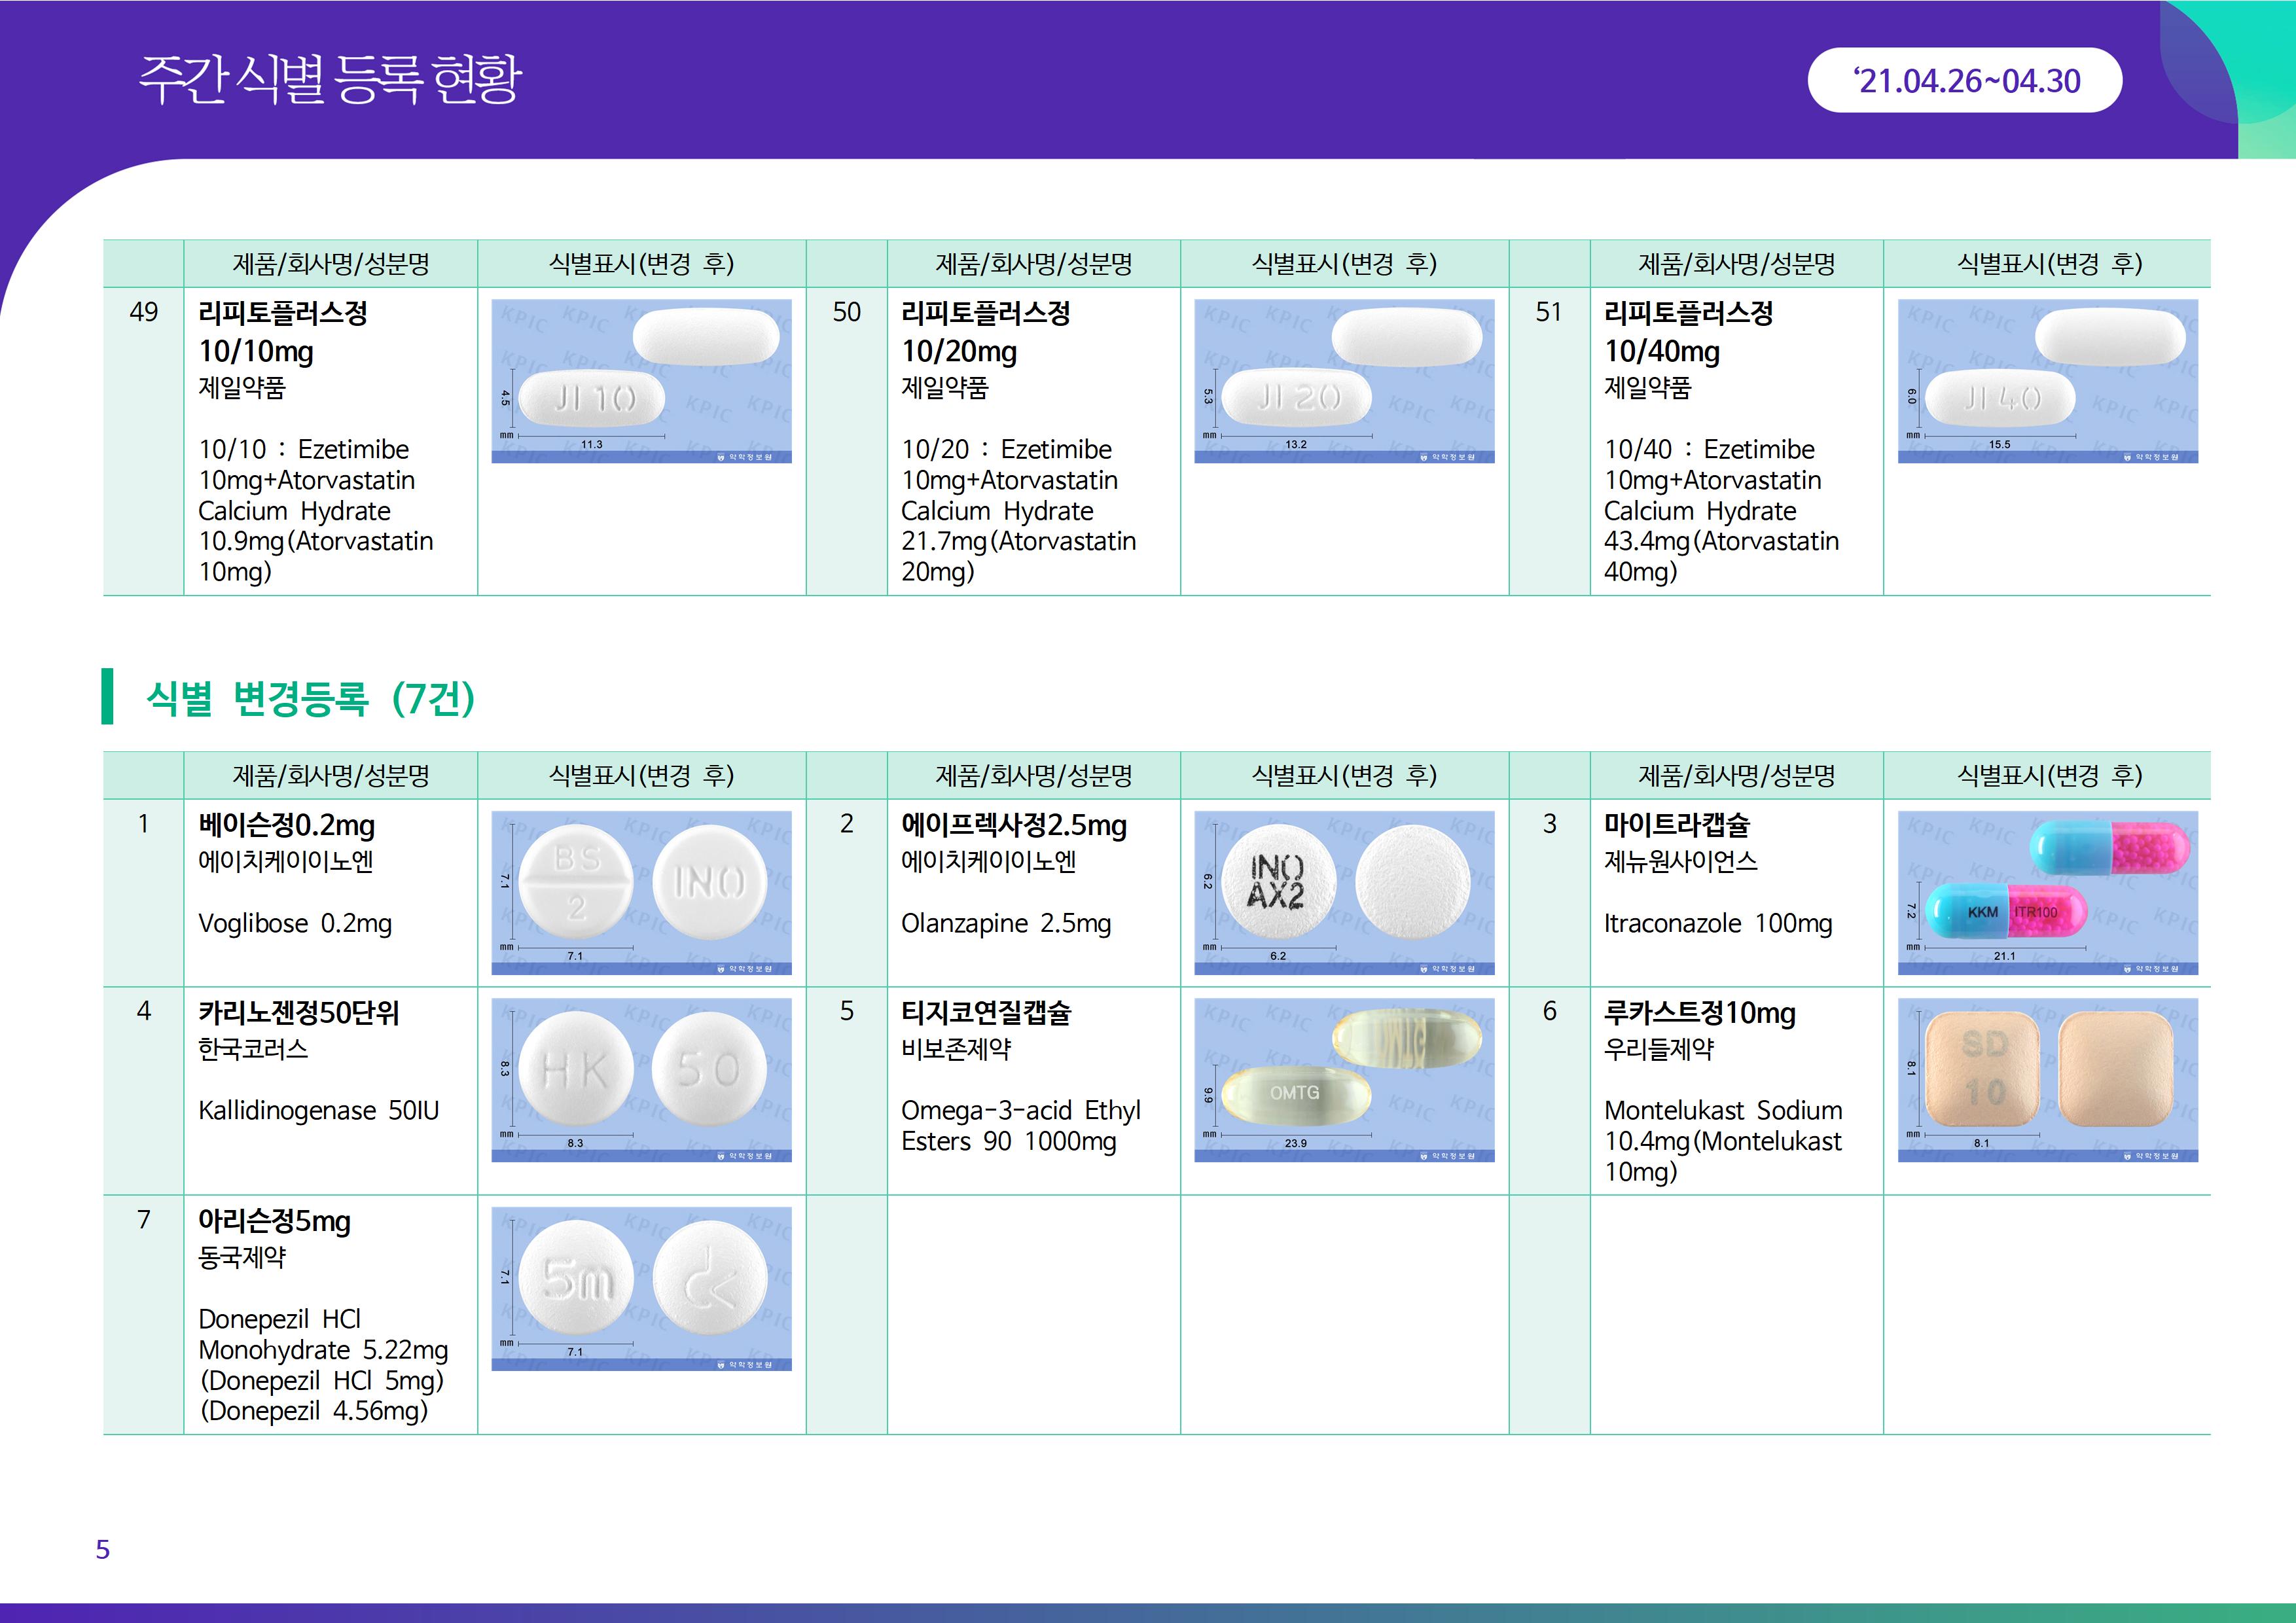Click company name 동국제약
The height and width of the screenshot is (1623, 2296).
coord(242,1257)
